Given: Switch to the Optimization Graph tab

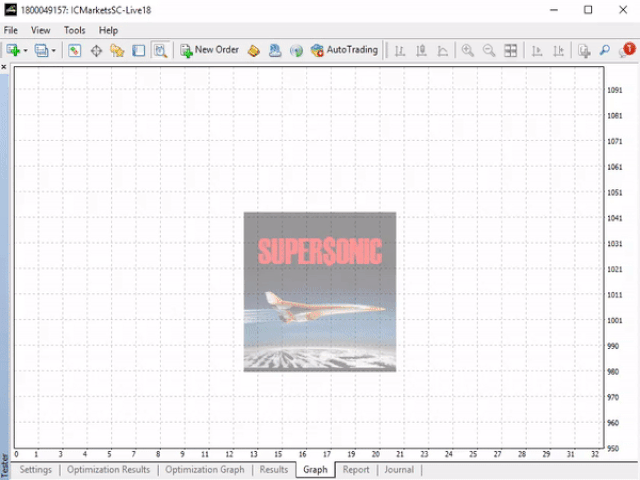Looking at the screenshot, I should [x=205, y=470].
